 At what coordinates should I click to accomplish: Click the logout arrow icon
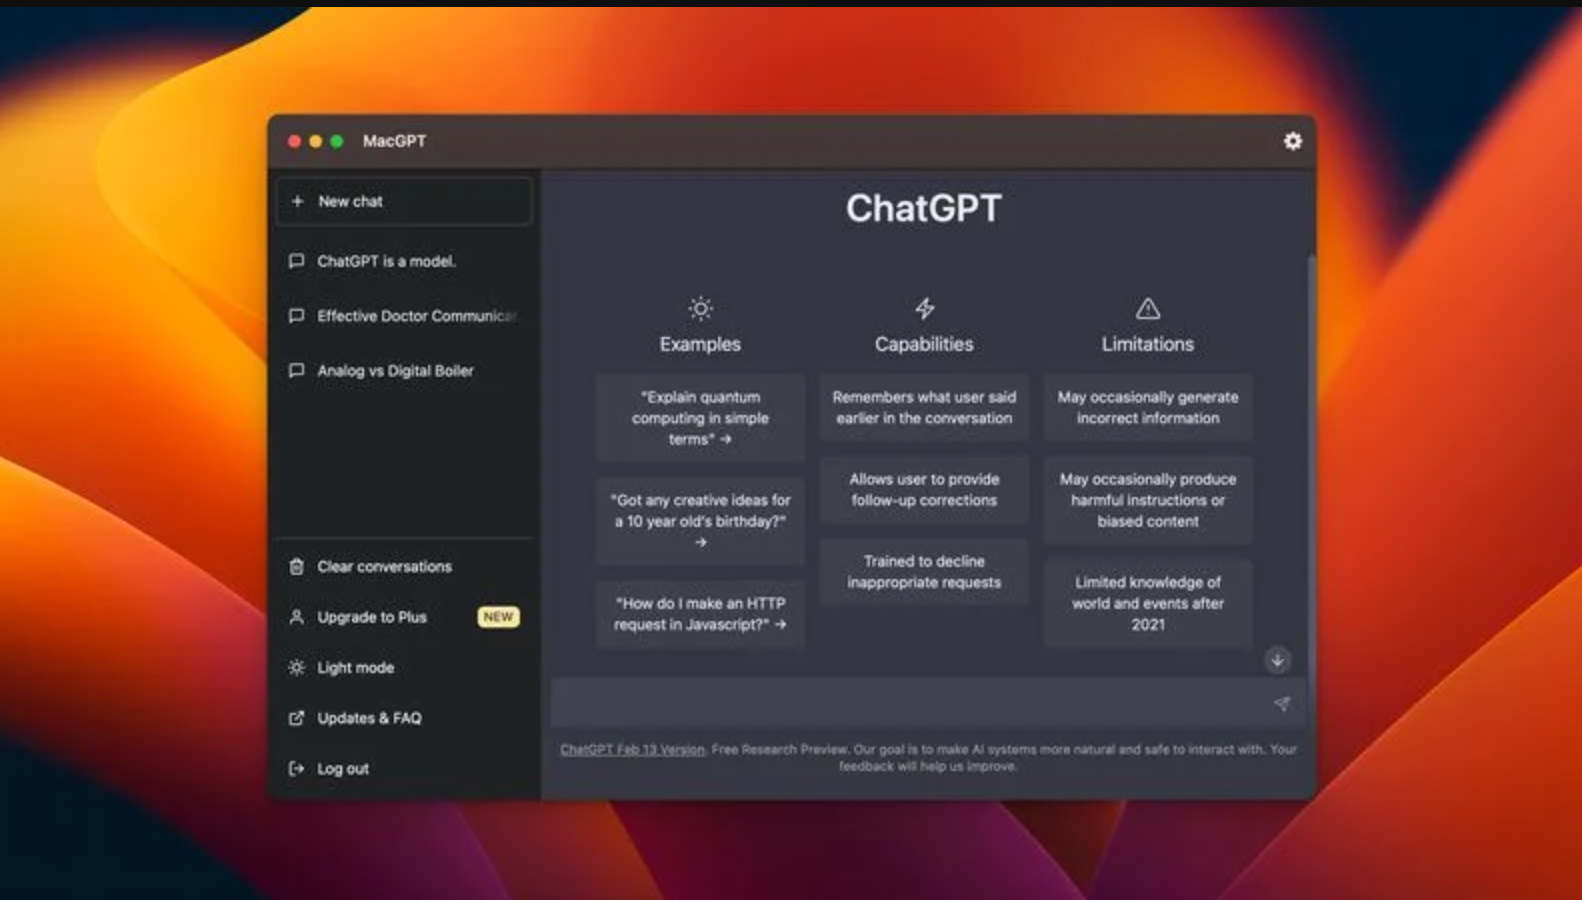[296, 769]
